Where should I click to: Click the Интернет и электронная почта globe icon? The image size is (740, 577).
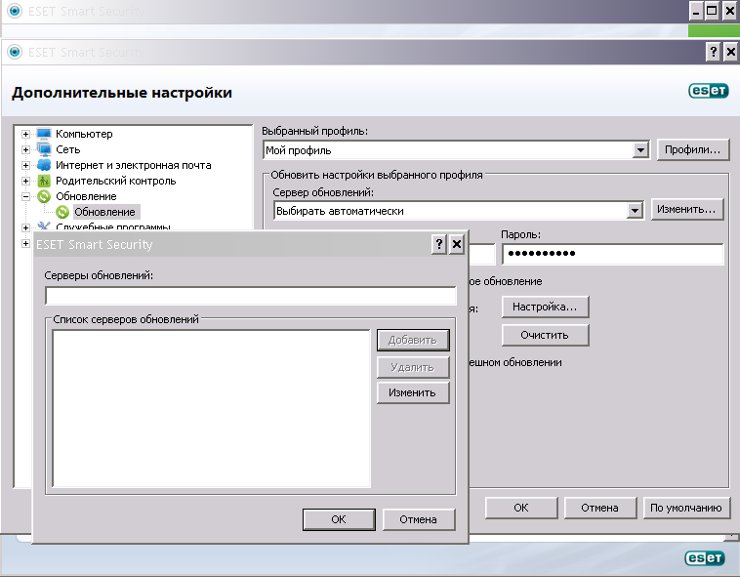[43, 165]
